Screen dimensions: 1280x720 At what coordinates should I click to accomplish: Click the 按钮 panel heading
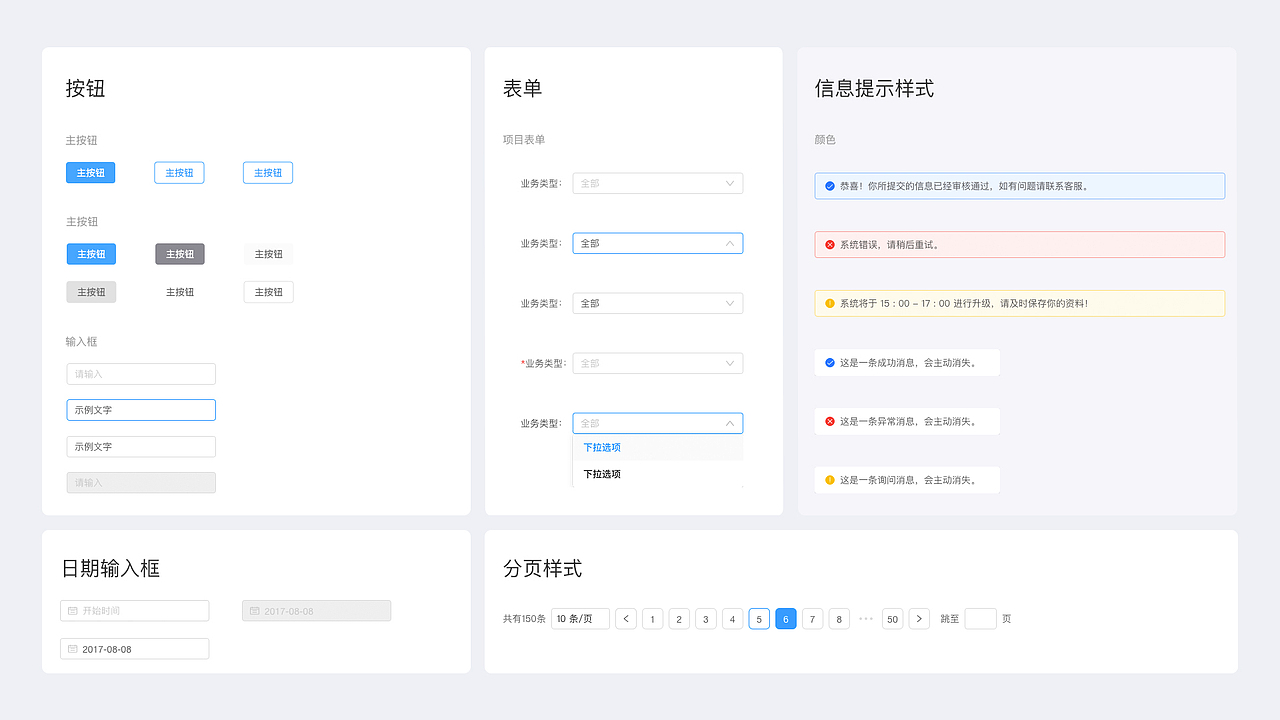tap(85, 88)
